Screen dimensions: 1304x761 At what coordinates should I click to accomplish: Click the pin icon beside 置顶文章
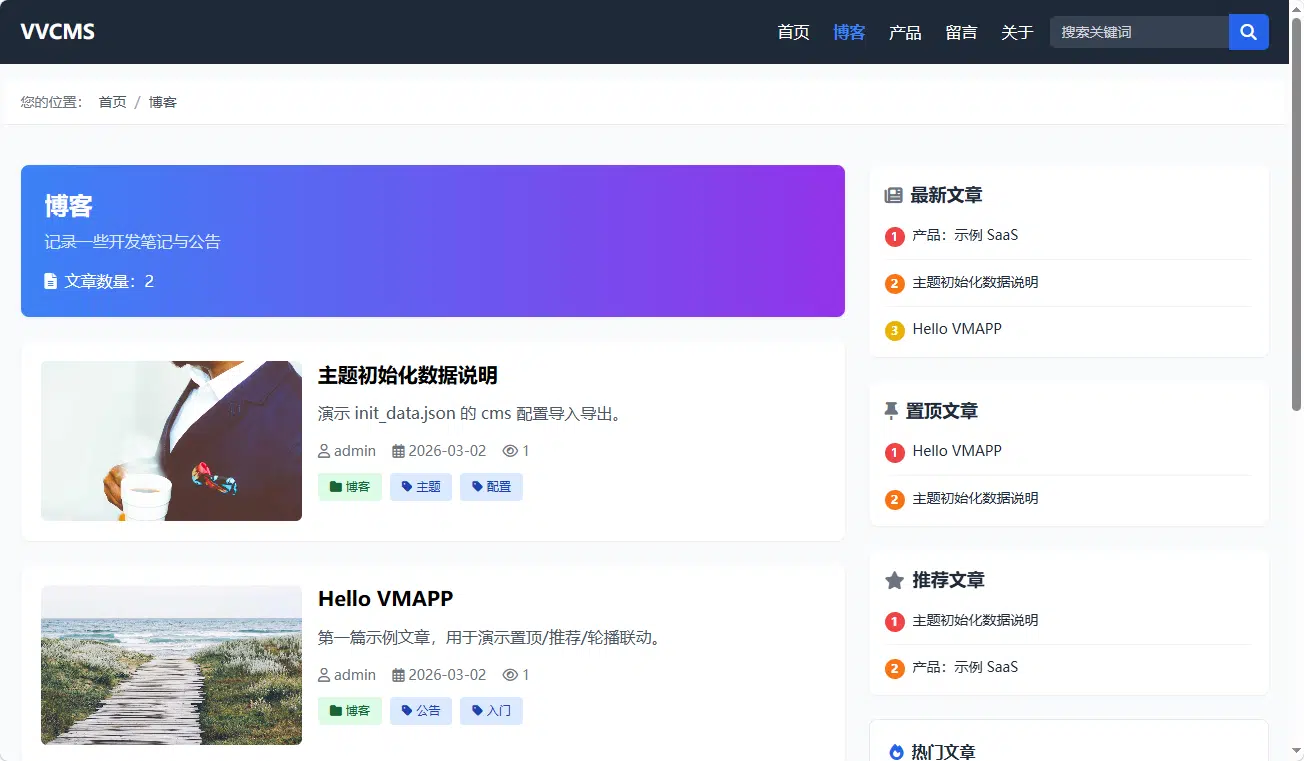(892, 411)
